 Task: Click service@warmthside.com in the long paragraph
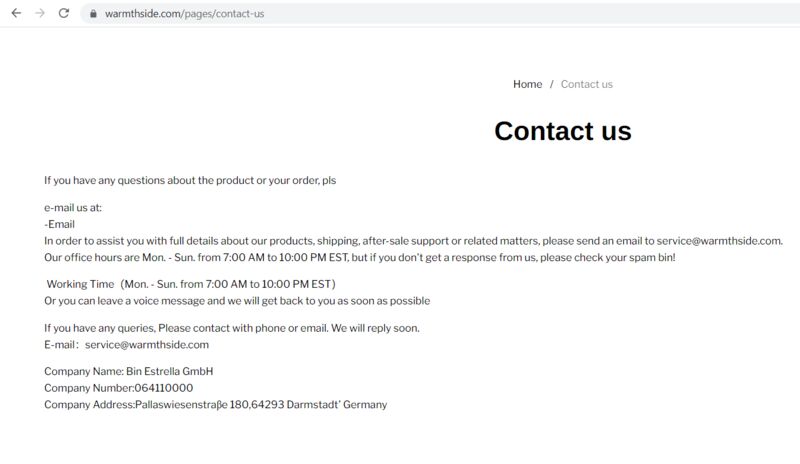click(x=719, y=241)
